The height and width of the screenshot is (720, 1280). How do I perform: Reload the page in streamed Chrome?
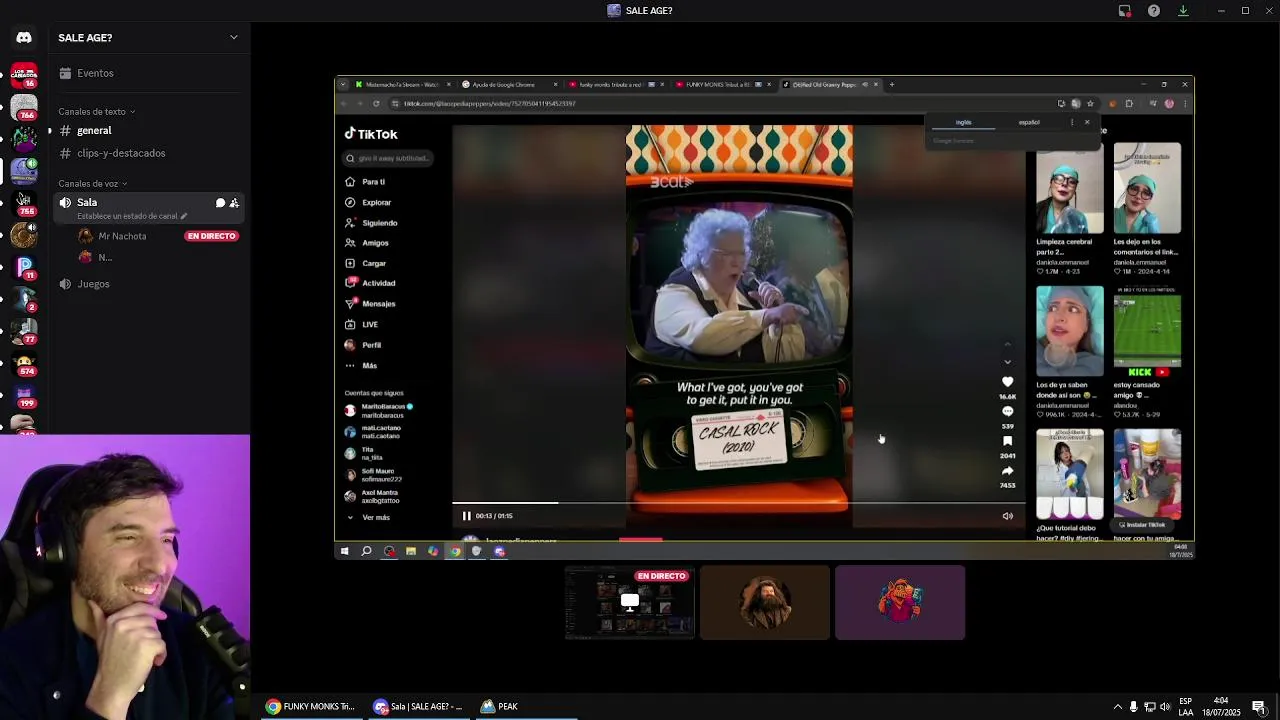pos(376,104)
